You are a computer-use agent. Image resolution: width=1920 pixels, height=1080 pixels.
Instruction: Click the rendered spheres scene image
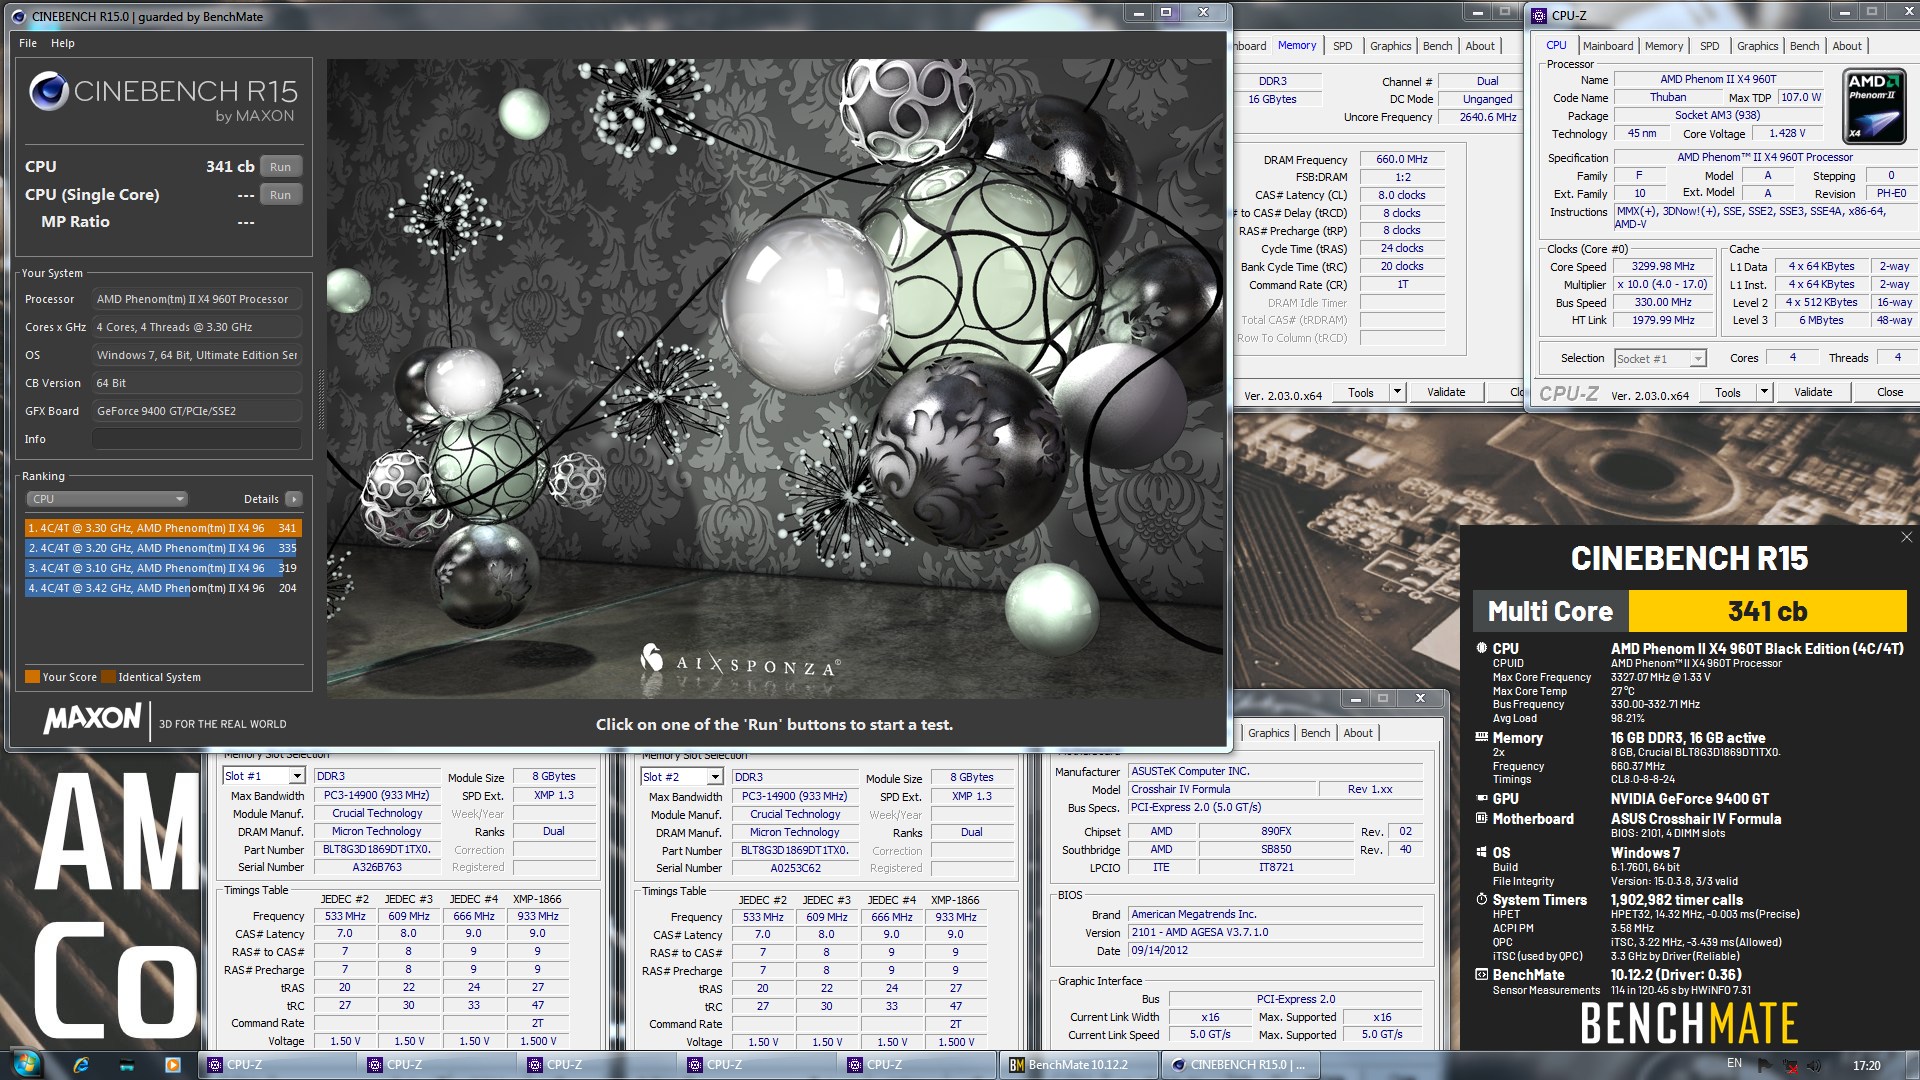tap(775, 378)
